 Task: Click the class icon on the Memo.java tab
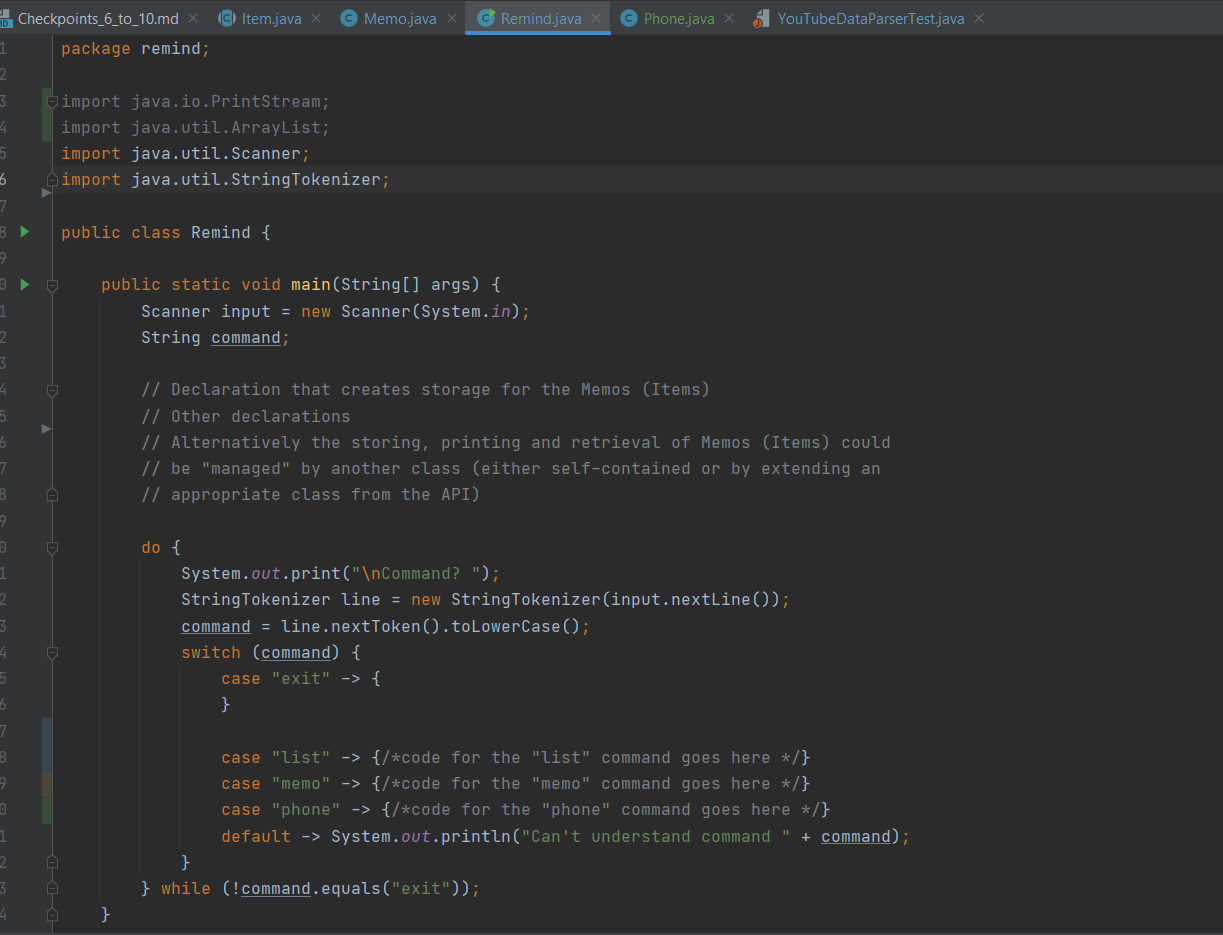[x=350, y=17]
